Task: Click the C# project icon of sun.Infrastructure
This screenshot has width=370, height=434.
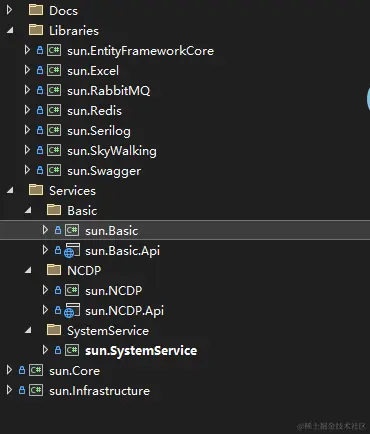Action: (x=36, y=390)
